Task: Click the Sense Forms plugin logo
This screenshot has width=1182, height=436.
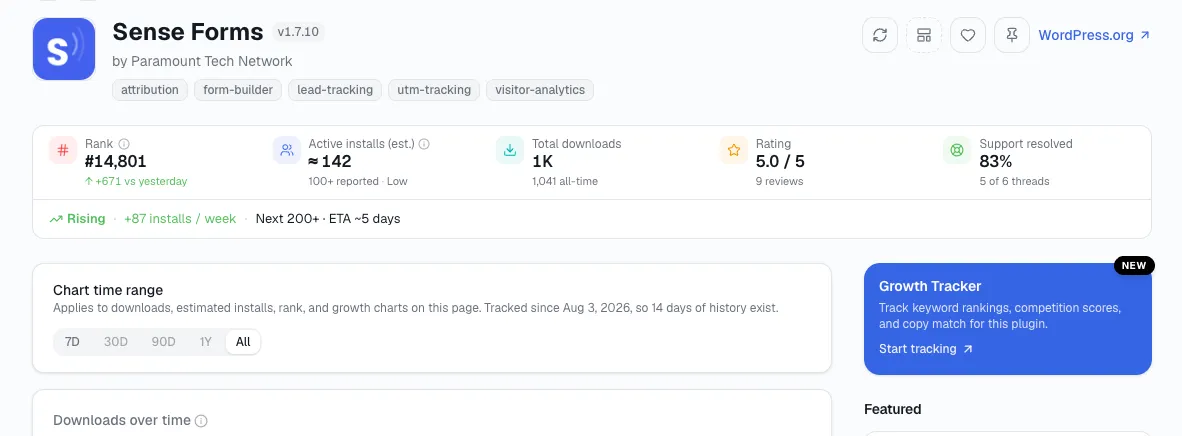Action: click(x=64, y=49)
